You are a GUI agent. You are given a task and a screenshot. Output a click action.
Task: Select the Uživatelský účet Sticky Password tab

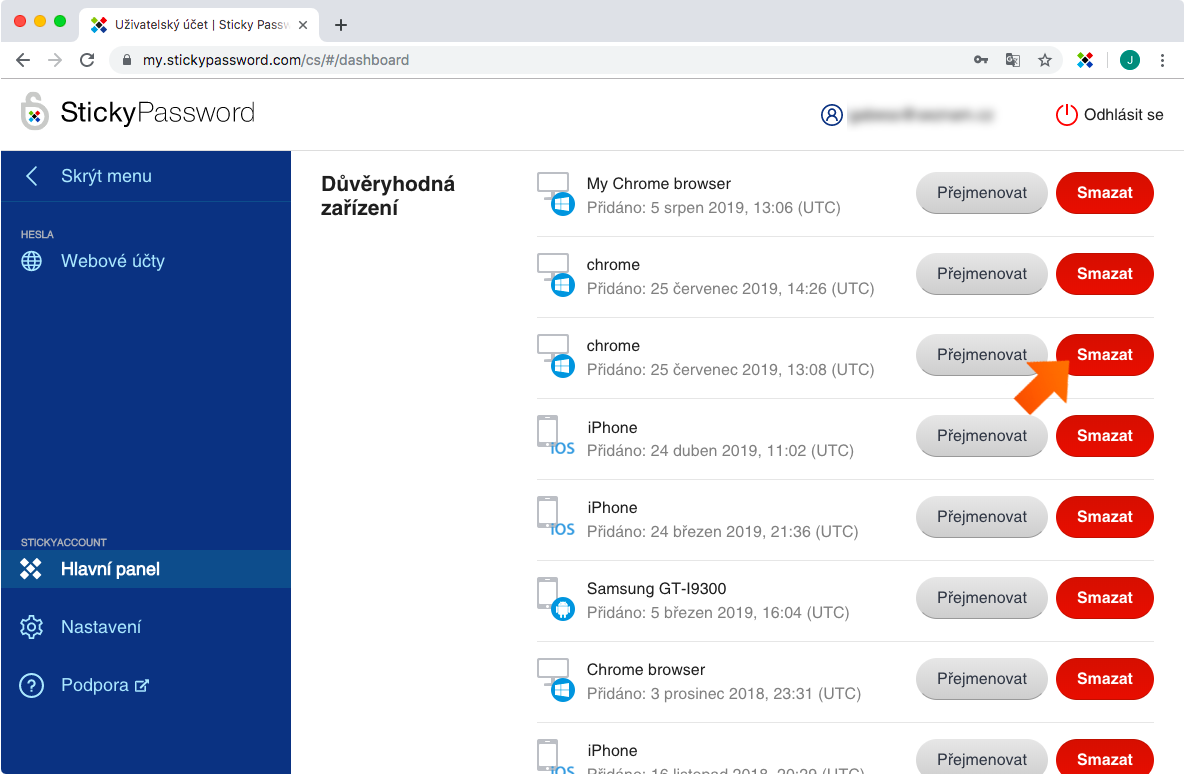(x=199, y=25)
